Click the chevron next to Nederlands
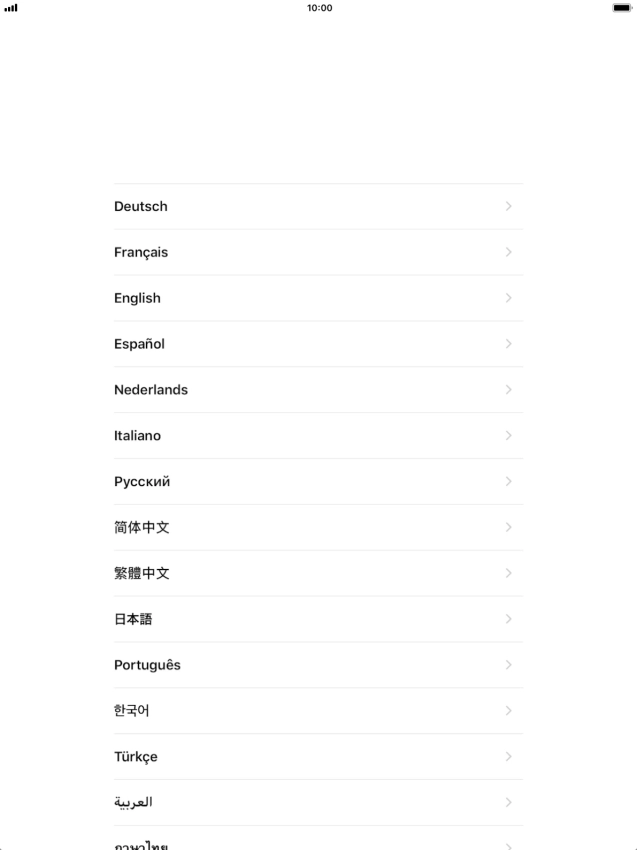Image resolution: width=637 pixels, height=850 pixels. tap(509, 390)
